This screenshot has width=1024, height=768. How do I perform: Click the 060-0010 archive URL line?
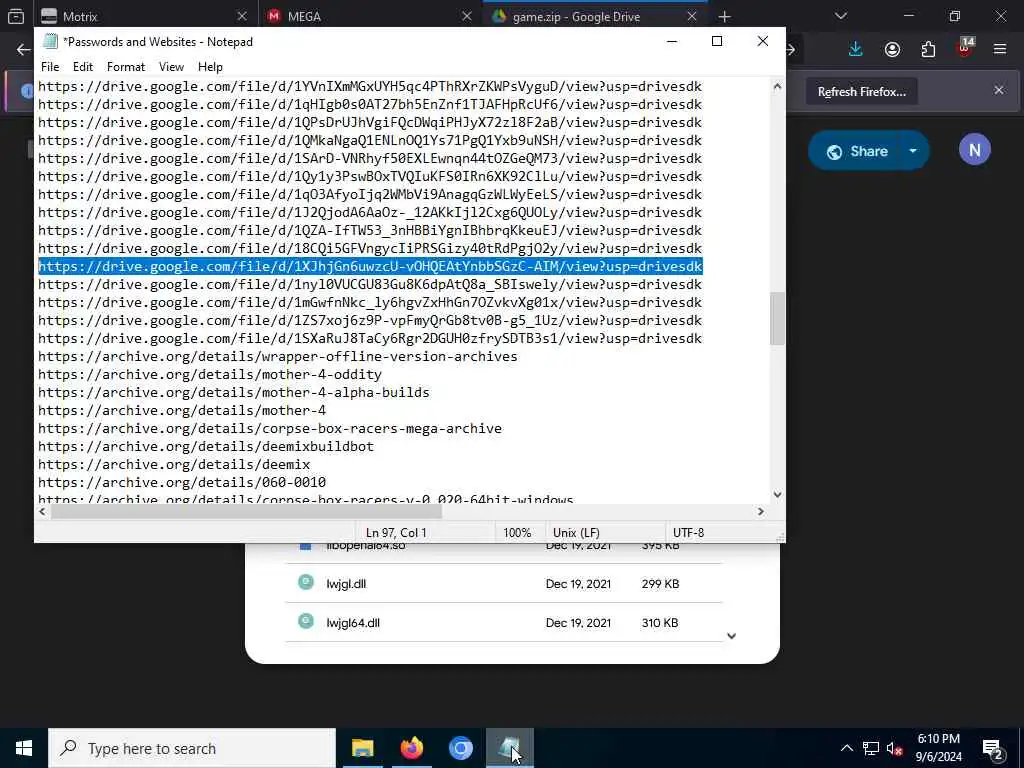coord(182,483)
